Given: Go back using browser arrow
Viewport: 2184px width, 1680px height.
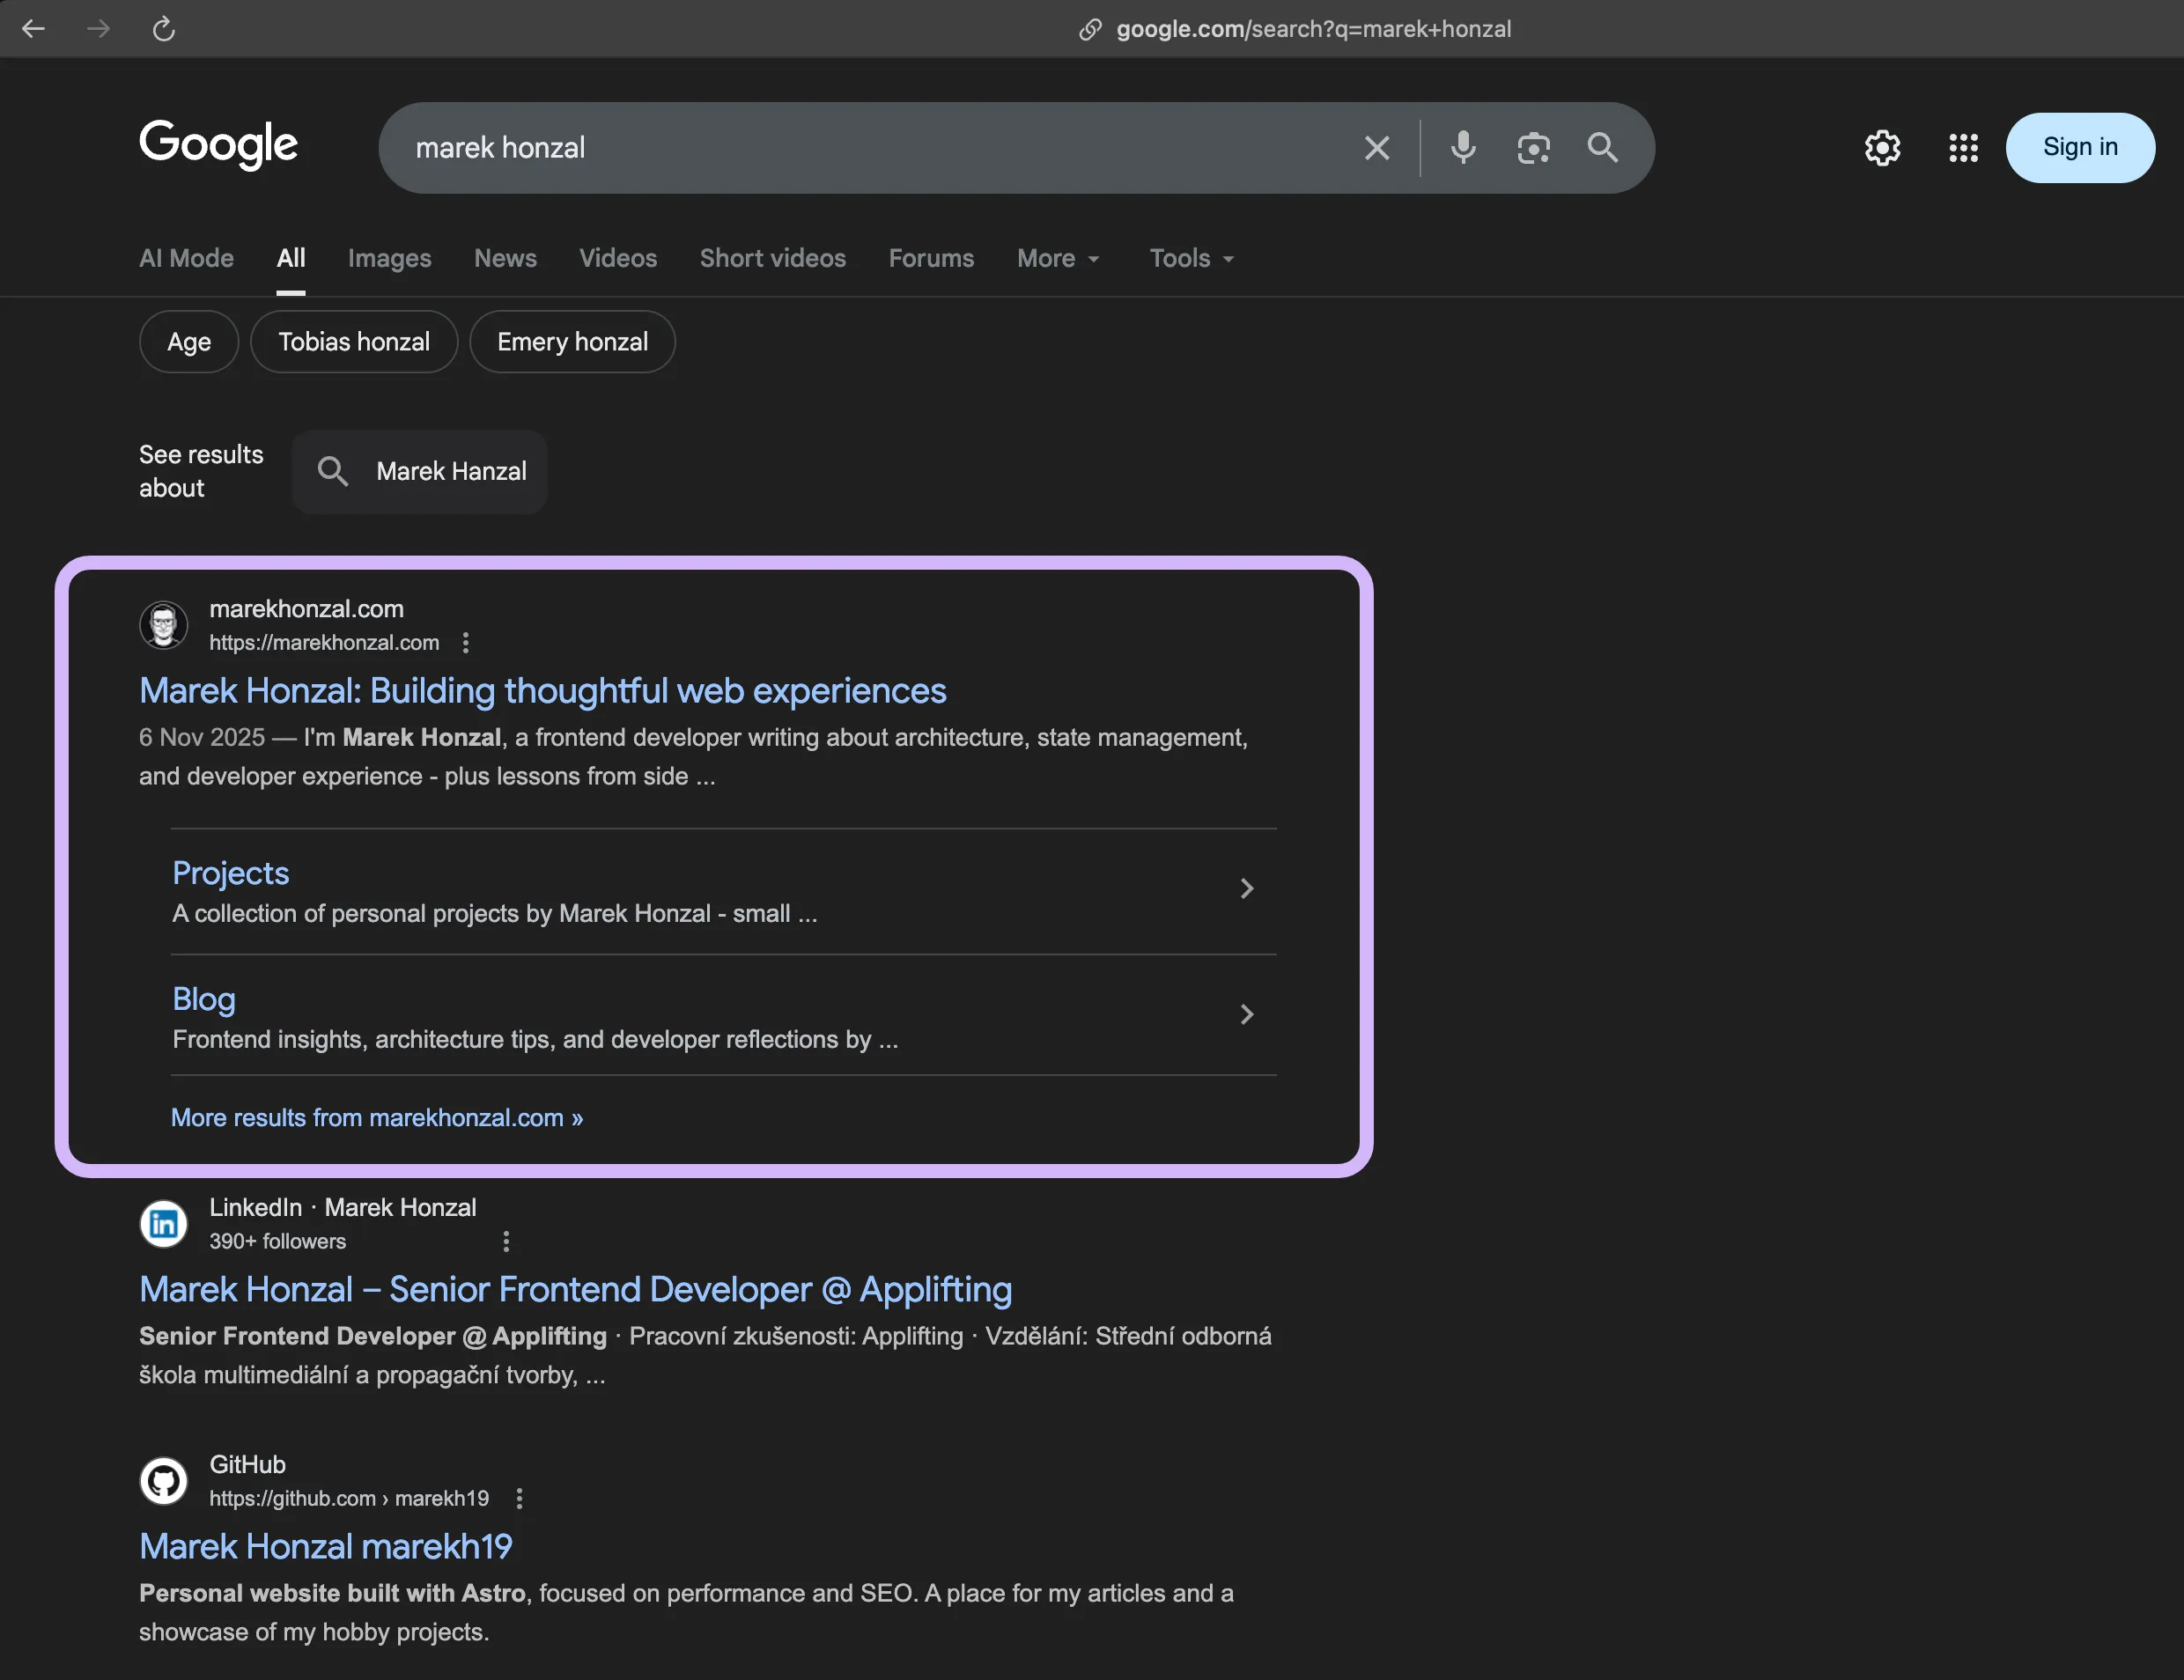Looking at the screenshot, I should click(x=34, y=29).
